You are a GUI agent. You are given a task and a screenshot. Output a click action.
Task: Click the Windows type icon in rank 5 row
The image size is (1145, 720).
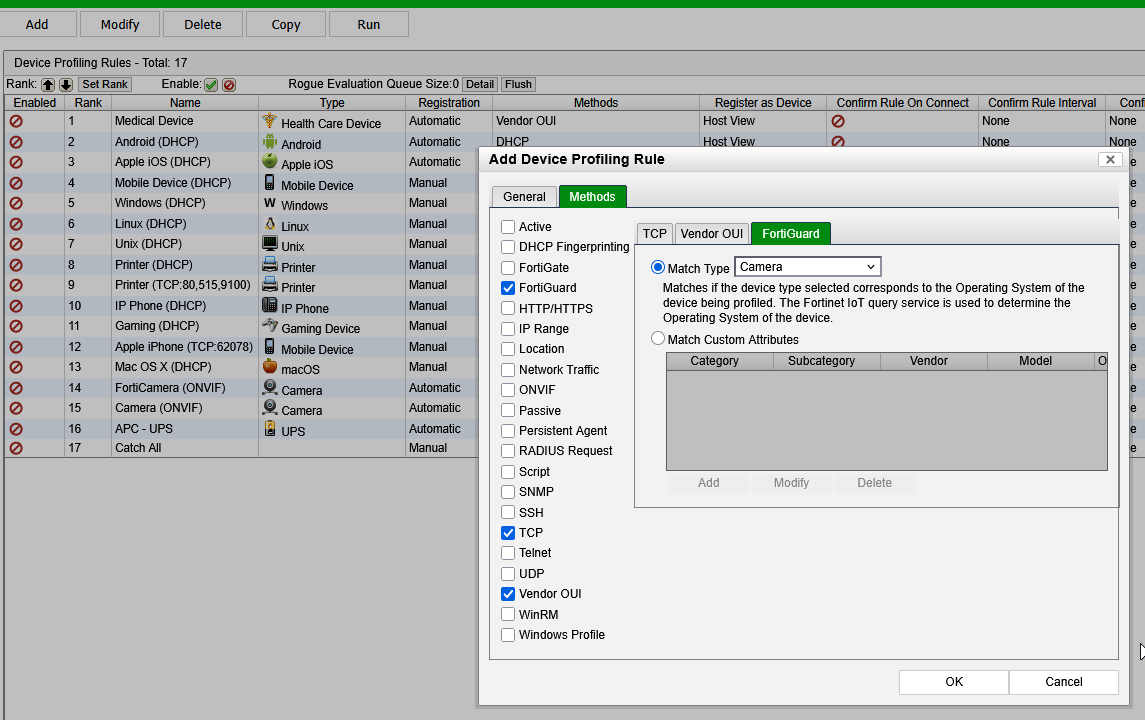click(269, 202)
